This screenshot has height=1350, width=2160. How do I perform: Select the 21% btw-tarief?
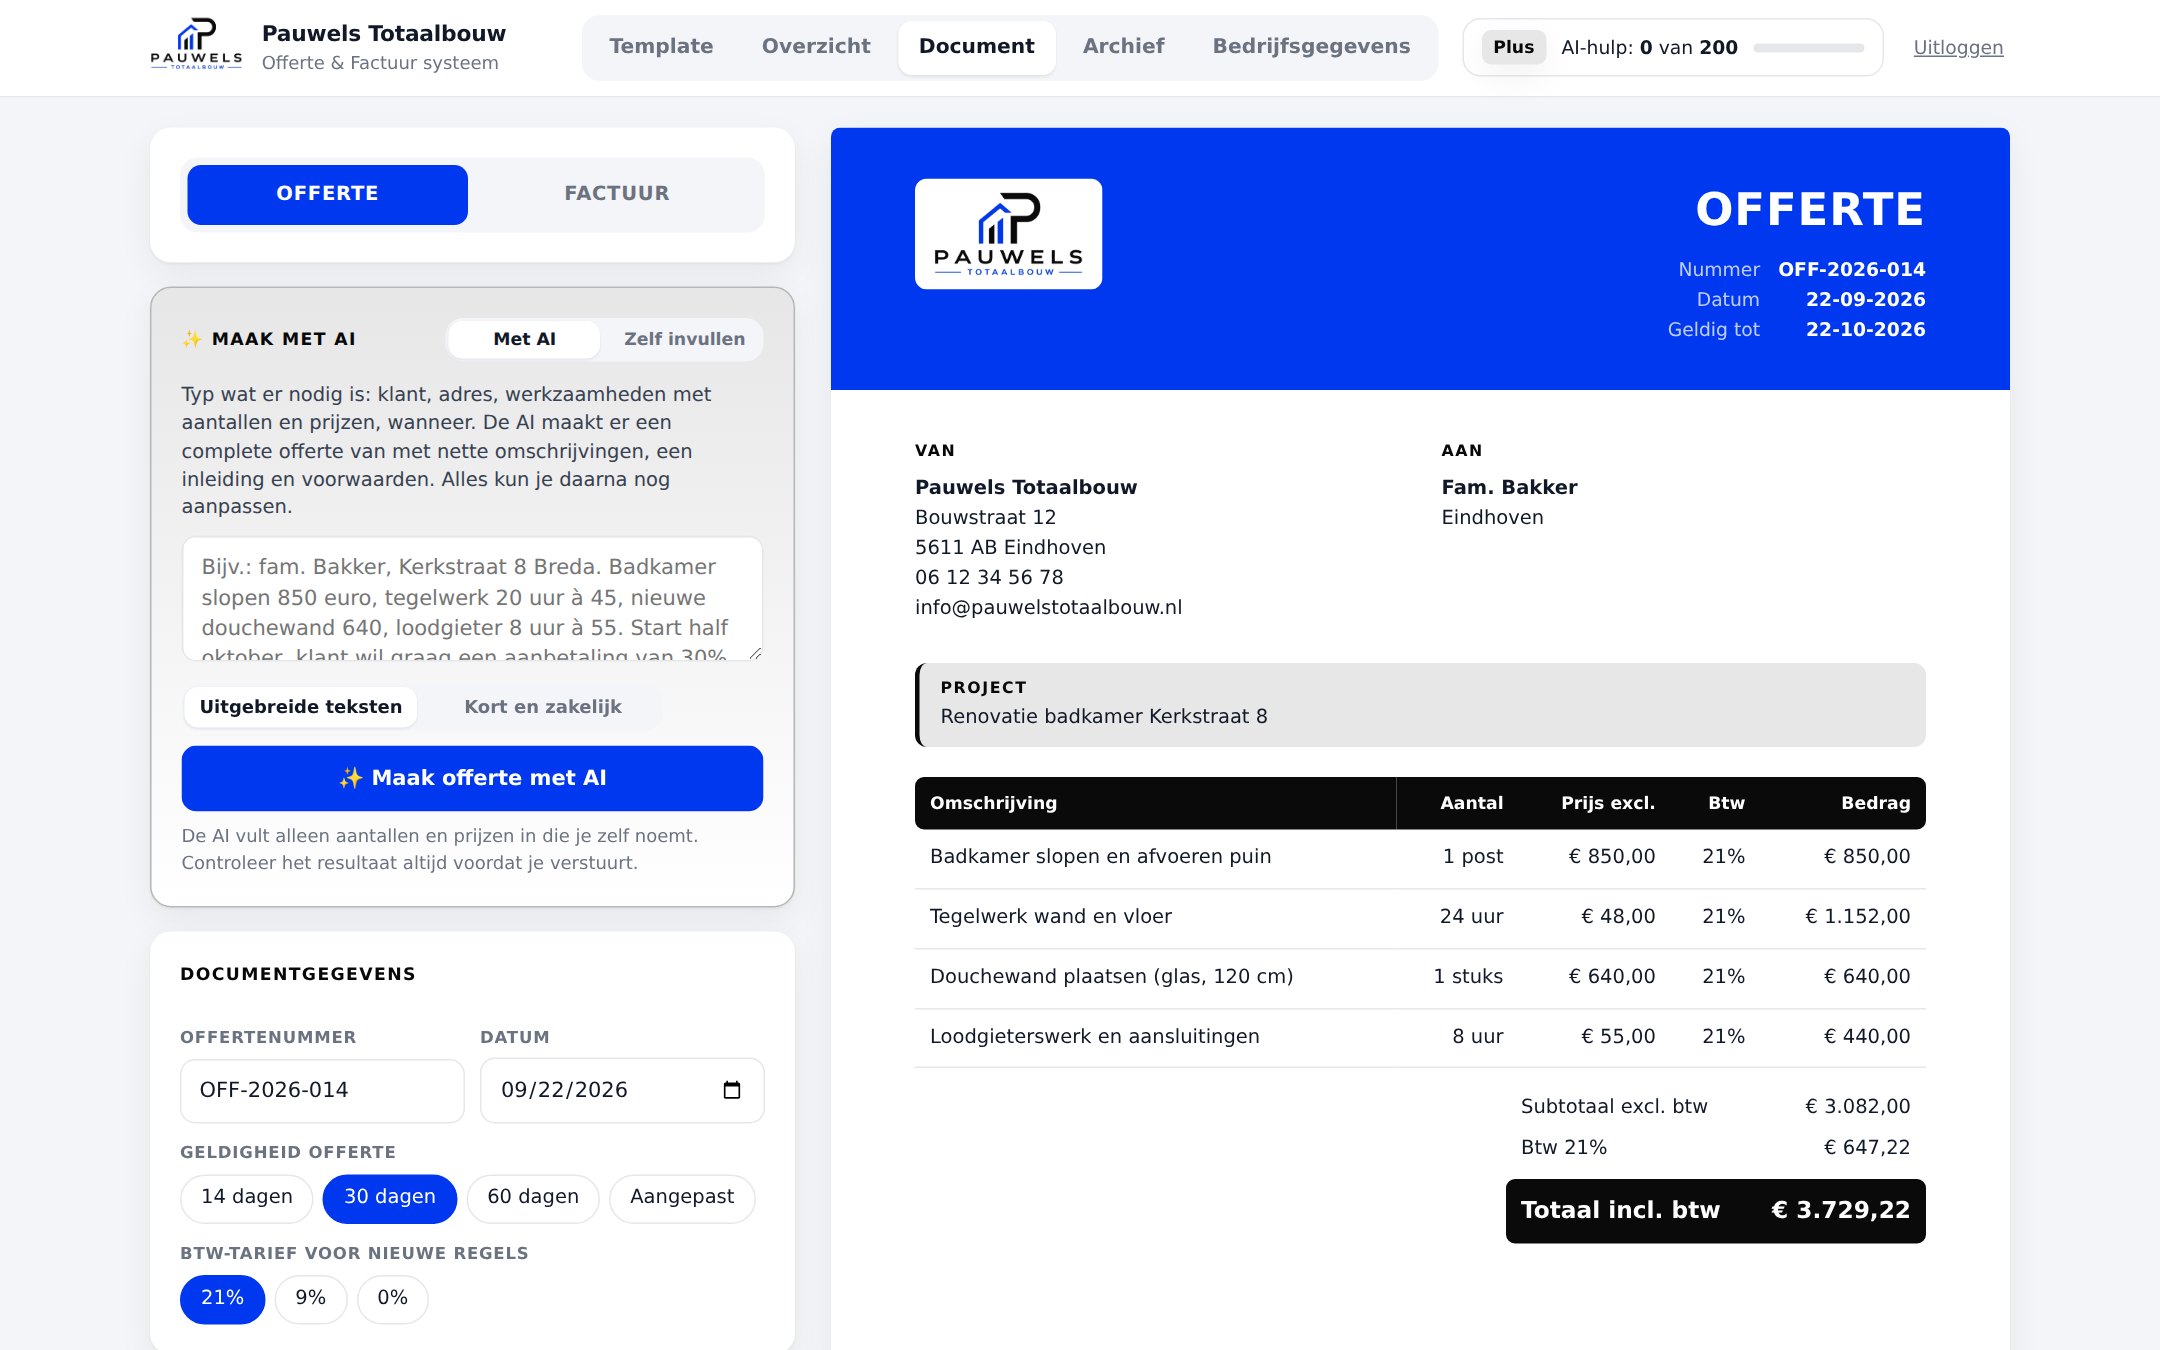pos(222,1299)
